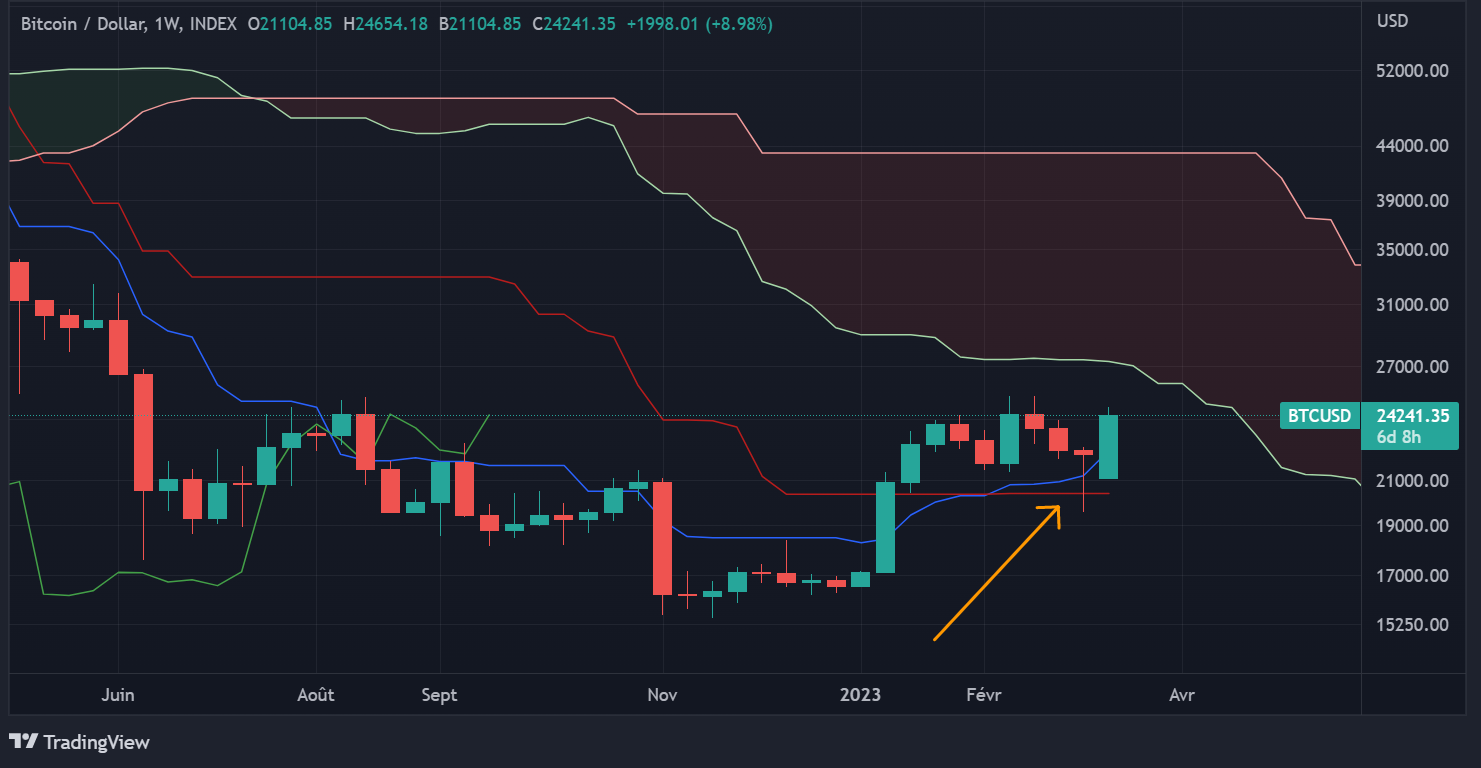Screen dimensions: 1481x768
Task: Click the Févr label on the time axis
Action: point(984,694)
